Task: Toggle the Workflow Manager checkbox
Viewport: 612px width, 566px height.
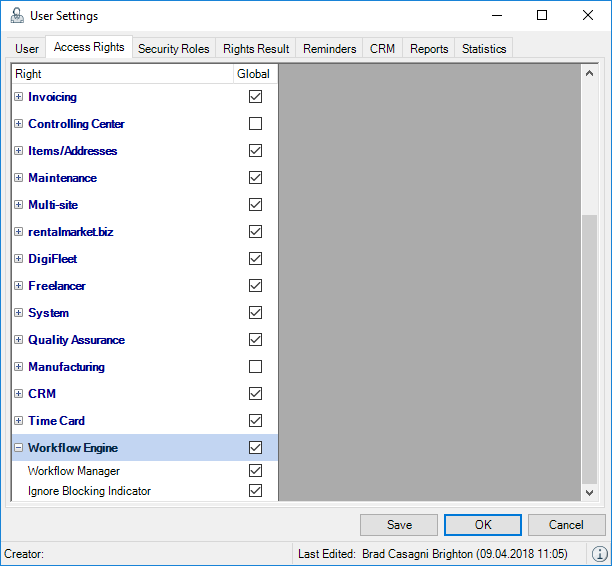Action: point(255,470)
